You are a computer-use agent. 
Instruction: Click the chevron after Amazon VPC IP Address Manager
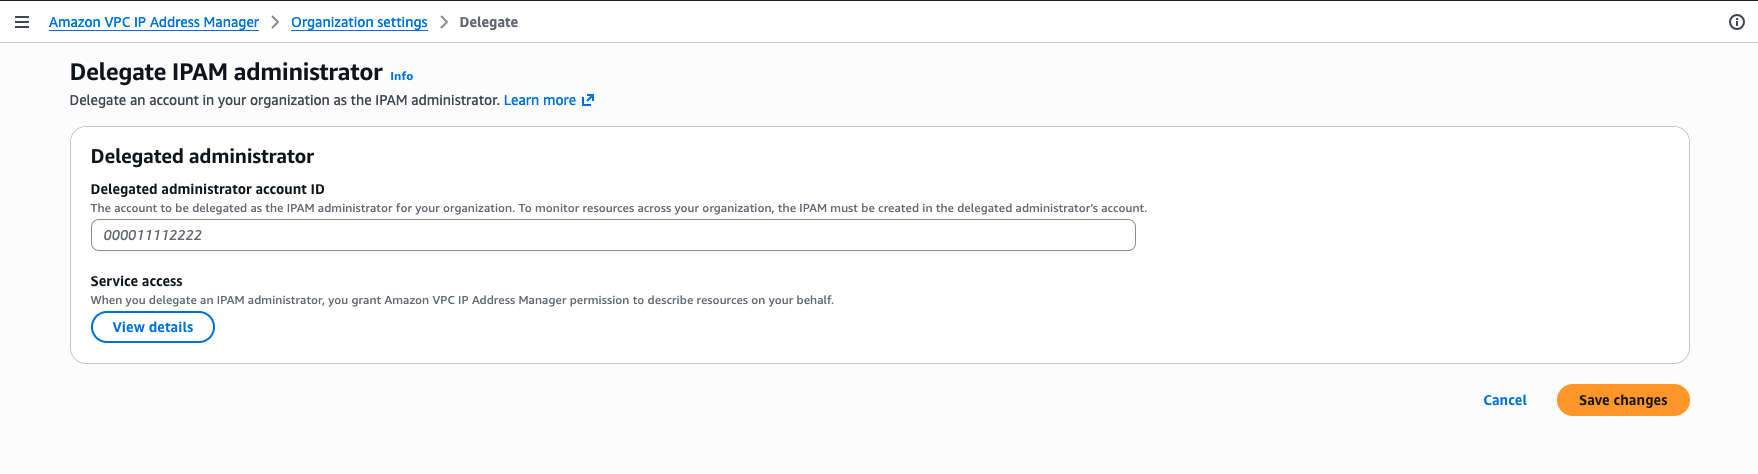click(x=275, y=22)
